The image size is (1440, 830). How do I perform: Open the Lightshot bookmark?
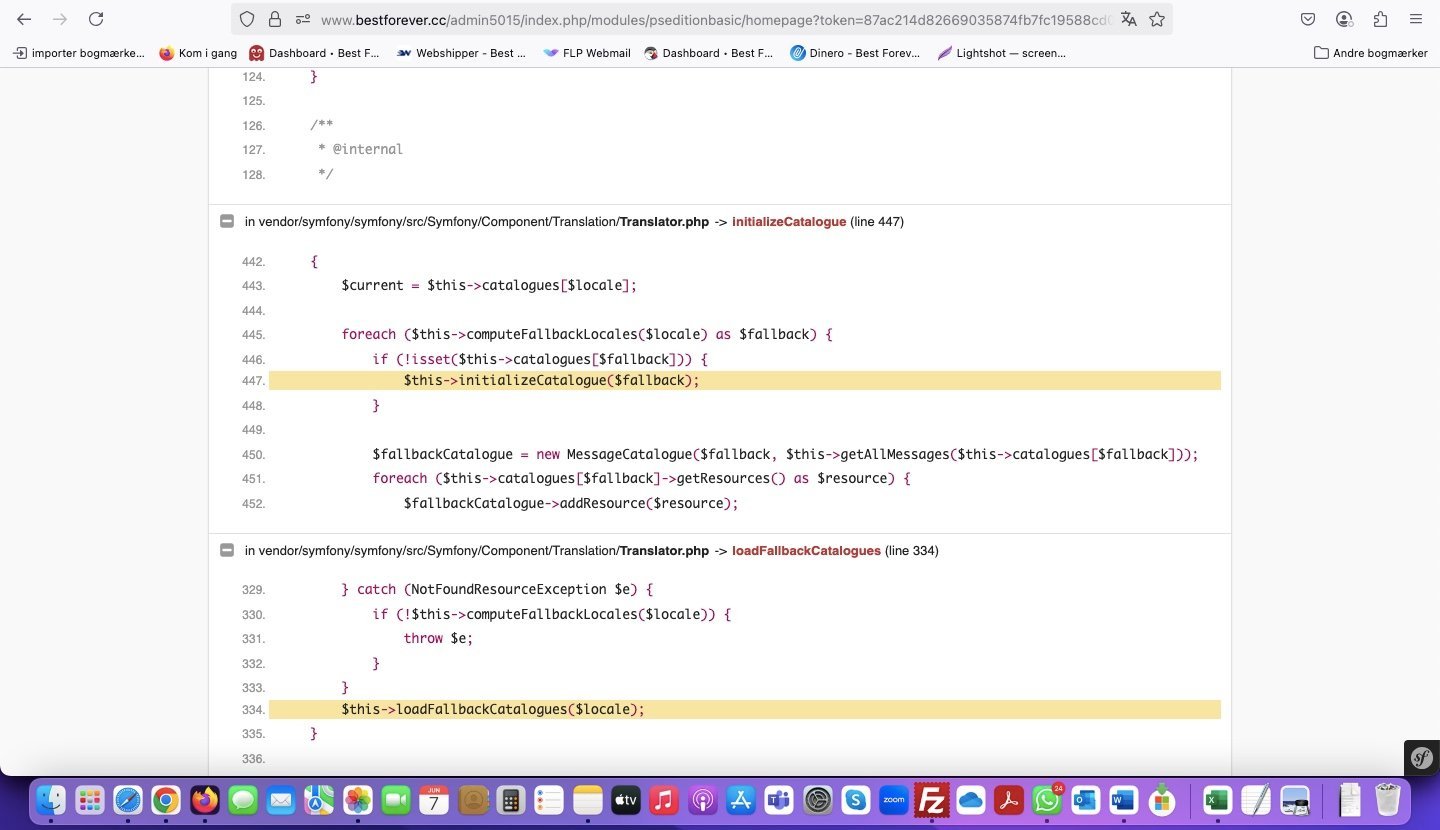click(1001, 53)
